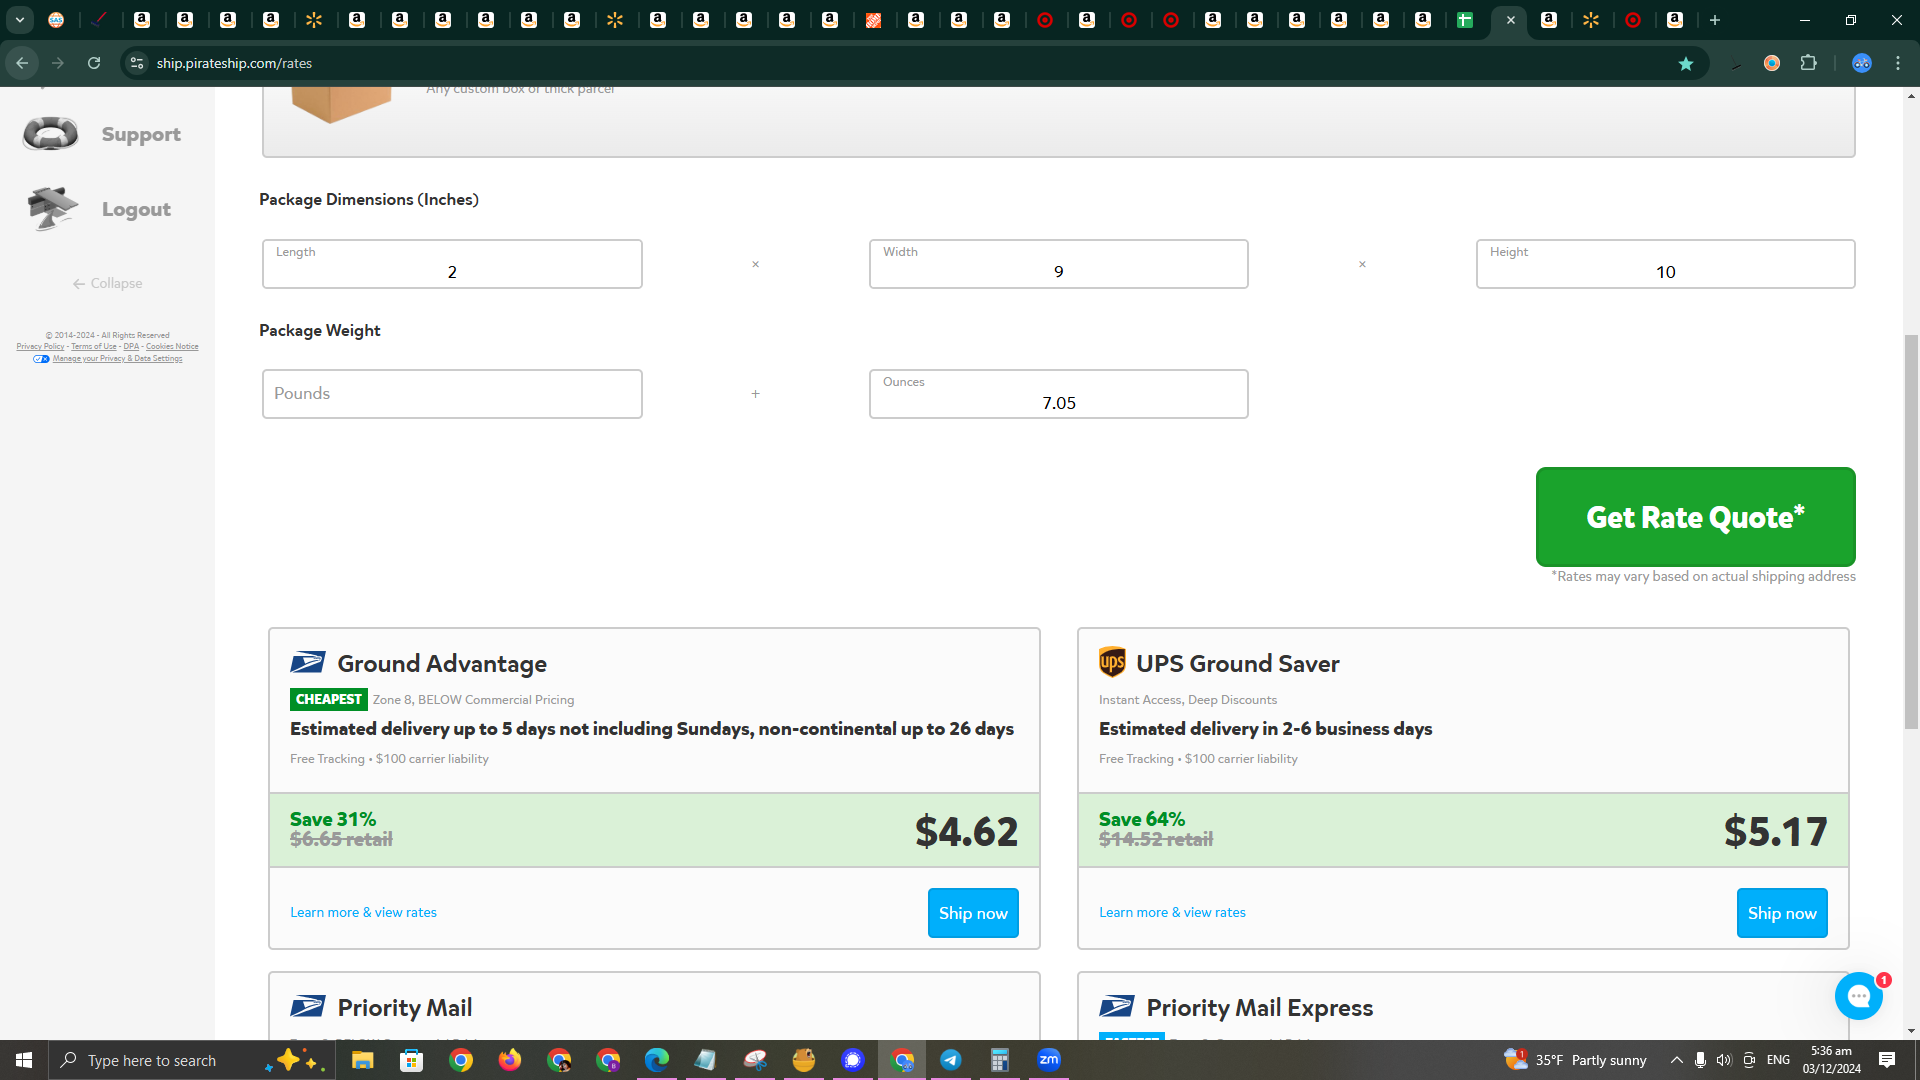1920x1080 pixels.
Task: Switch to the Google Sheets tab
Action: tap(1465, 20)
